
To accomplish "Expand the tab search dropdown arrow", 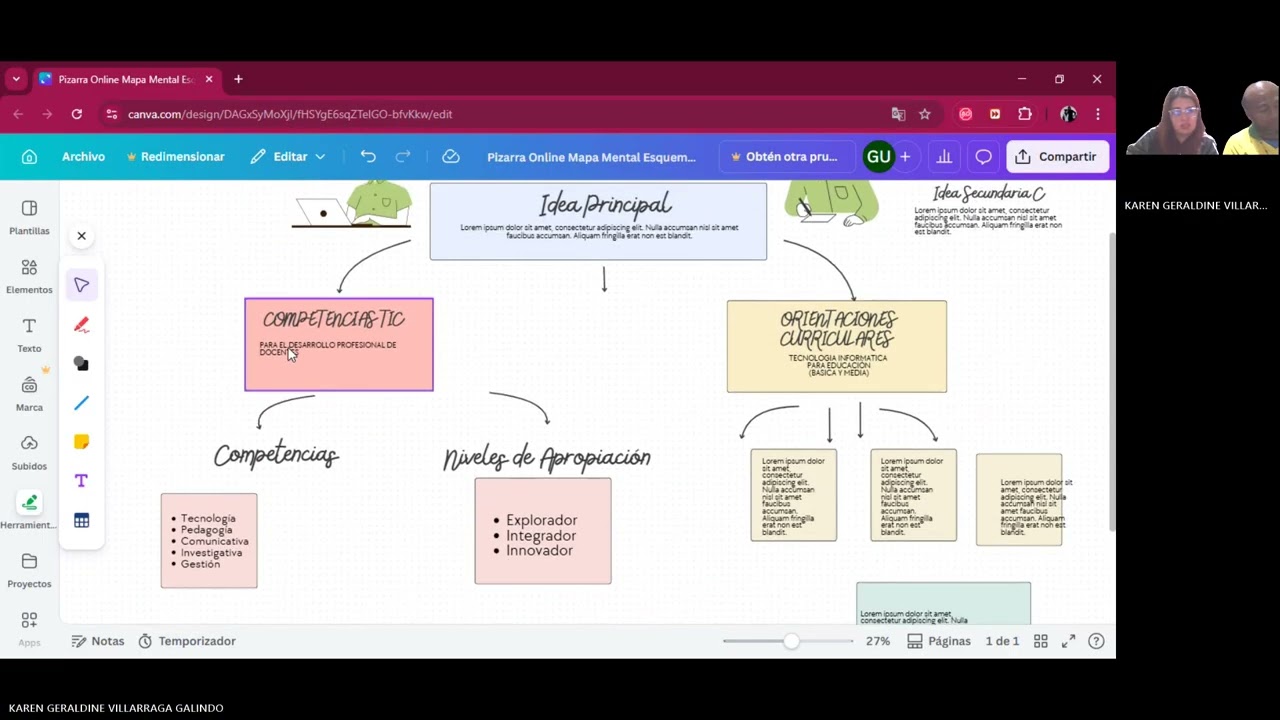I will click(16, 79).
